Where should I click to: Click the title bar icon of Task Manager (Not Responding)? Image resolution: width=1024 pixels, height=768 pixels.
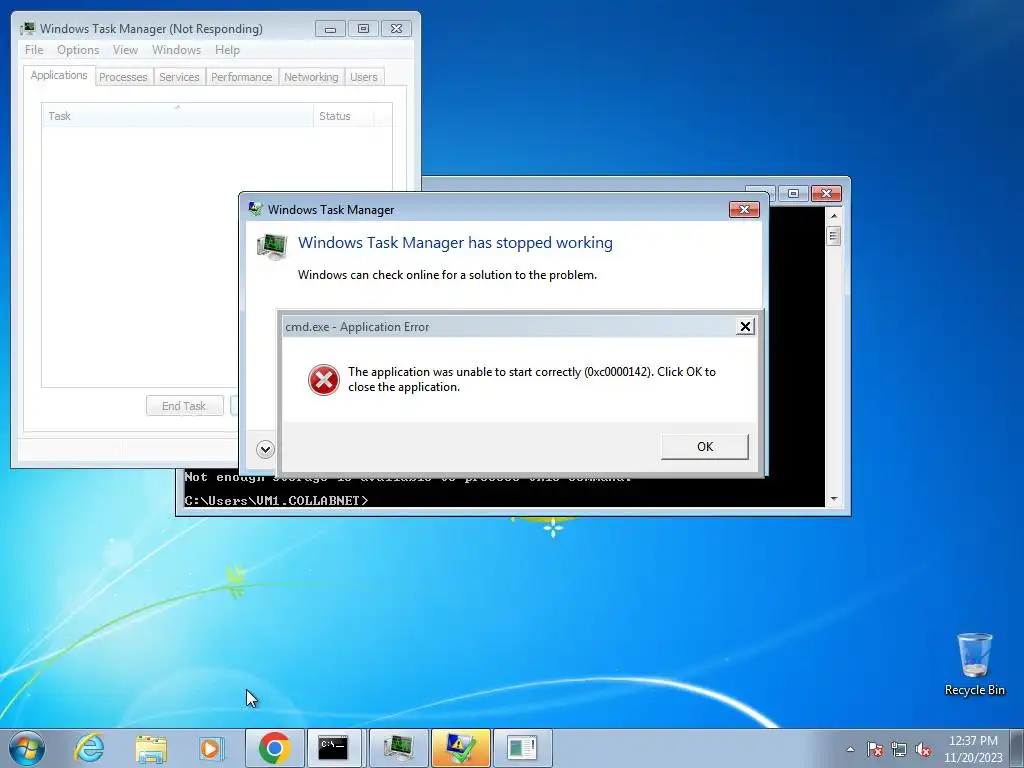(27, 28)
